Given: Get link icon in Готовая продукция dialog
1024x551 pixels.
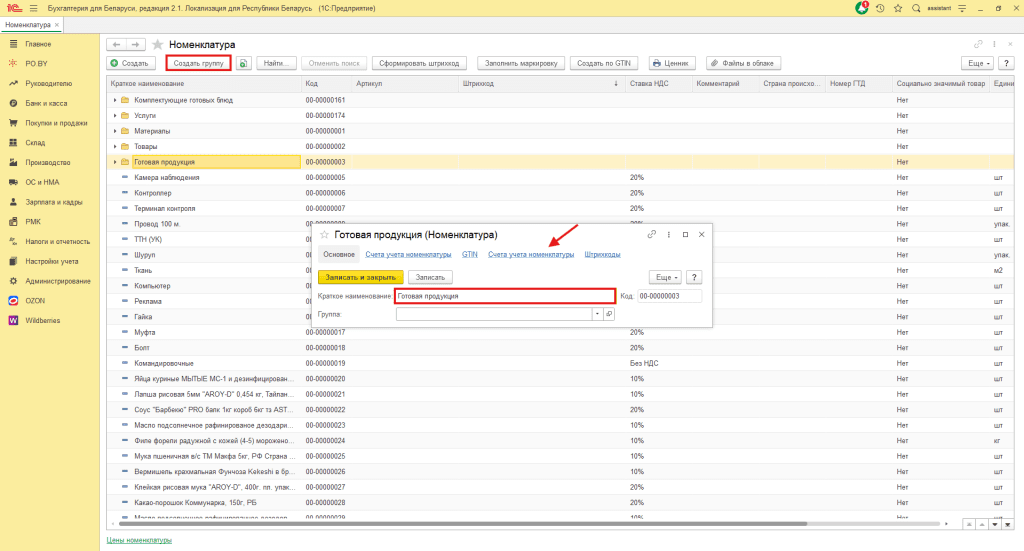Looking at the screenshot, I should [652, 234].
